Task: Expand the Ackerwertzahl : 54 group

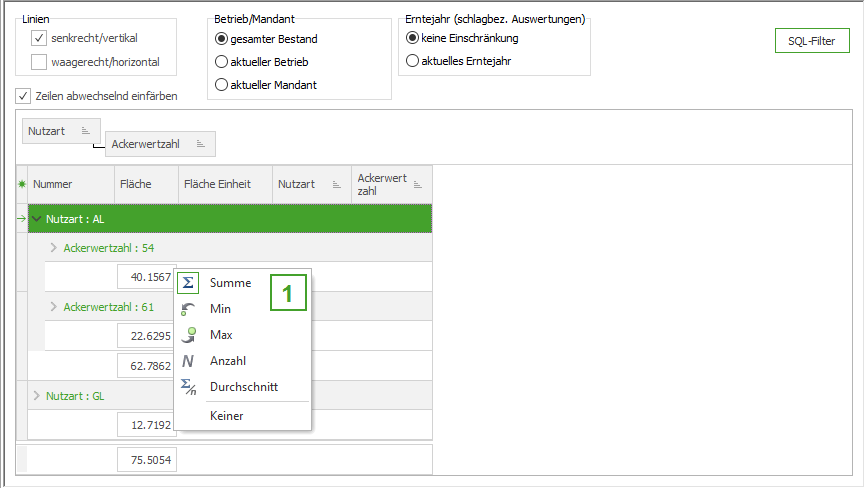Action: (54, 248)
